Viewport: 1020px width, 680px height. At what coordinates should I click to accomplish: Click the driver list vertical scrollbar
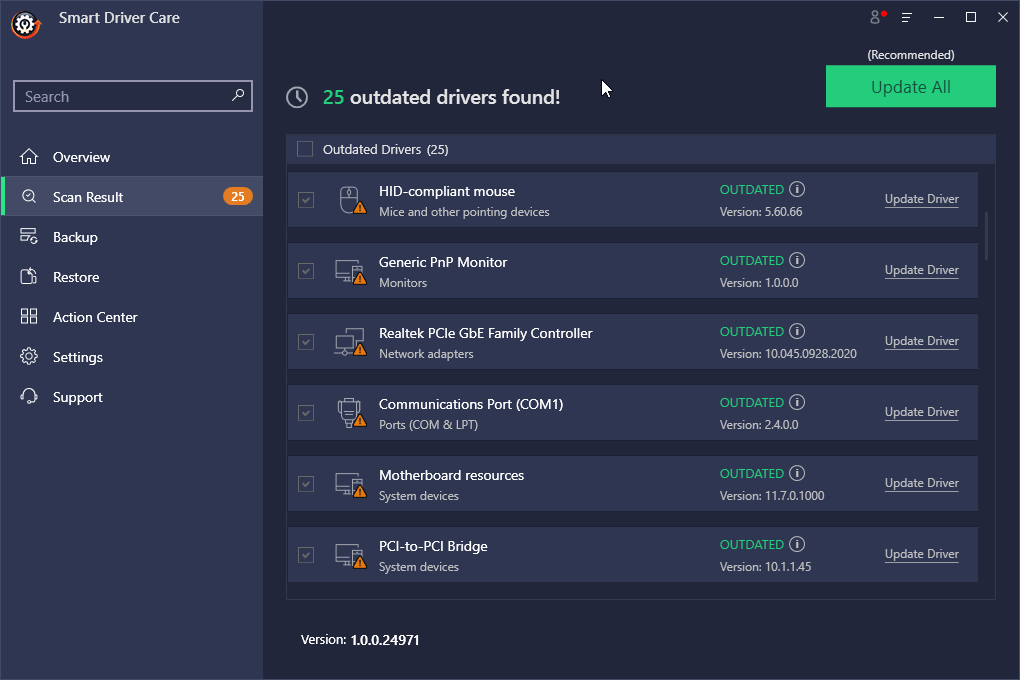tap(986, 235)
